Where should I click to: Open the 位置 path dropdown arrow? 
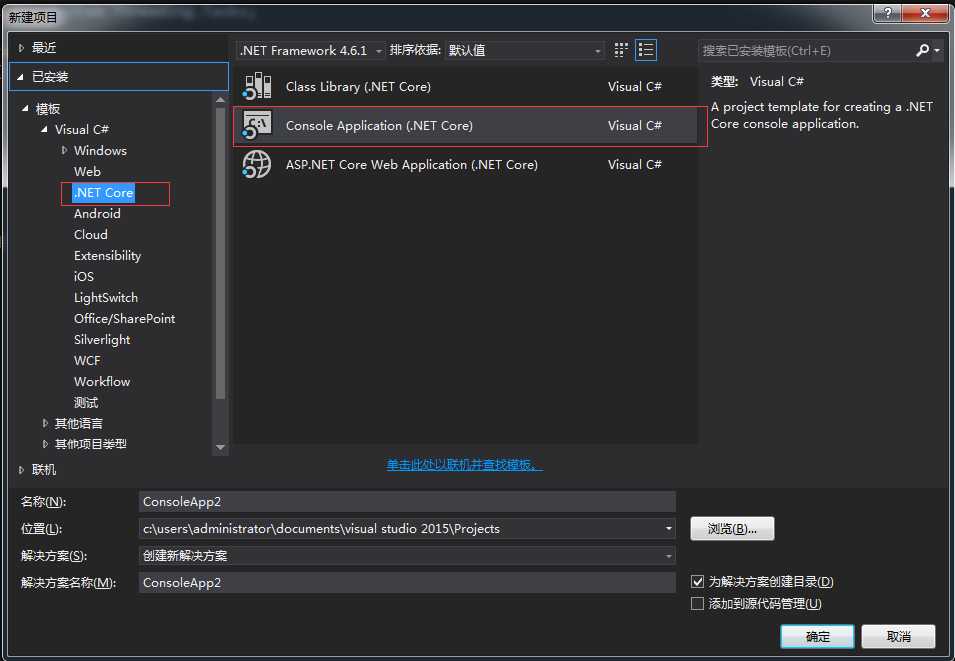tap(669, 528)
